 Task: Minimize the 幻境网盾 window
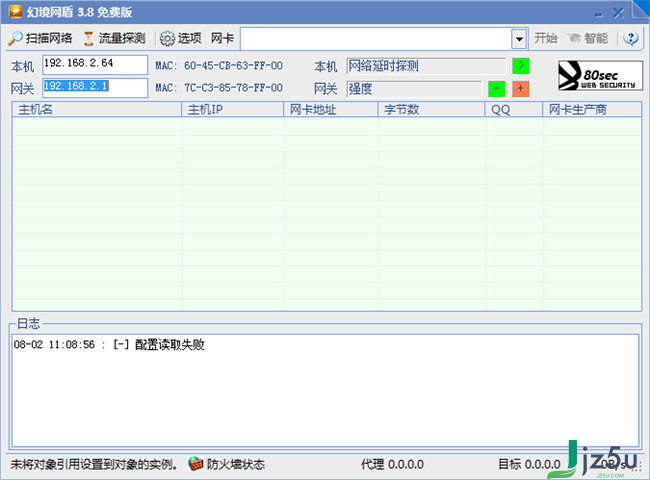tap(598, 14)
